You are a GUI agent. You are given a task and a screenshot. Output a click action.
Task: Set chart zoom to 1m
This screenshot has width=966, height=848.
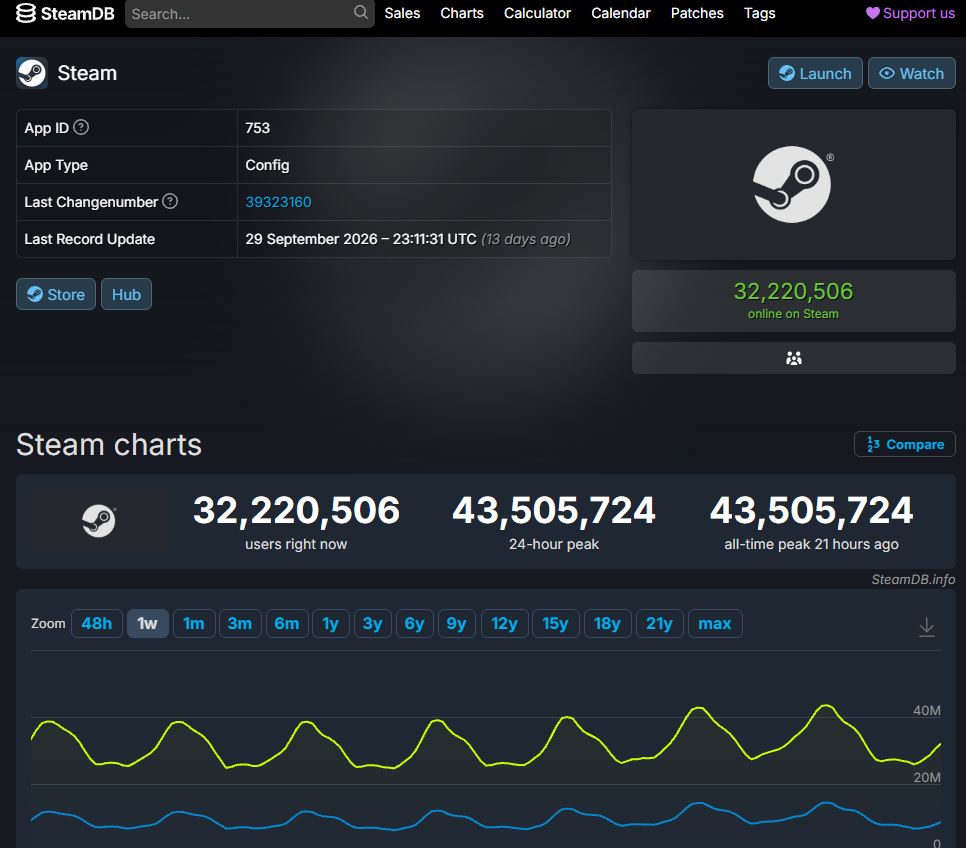click(194, 624)
